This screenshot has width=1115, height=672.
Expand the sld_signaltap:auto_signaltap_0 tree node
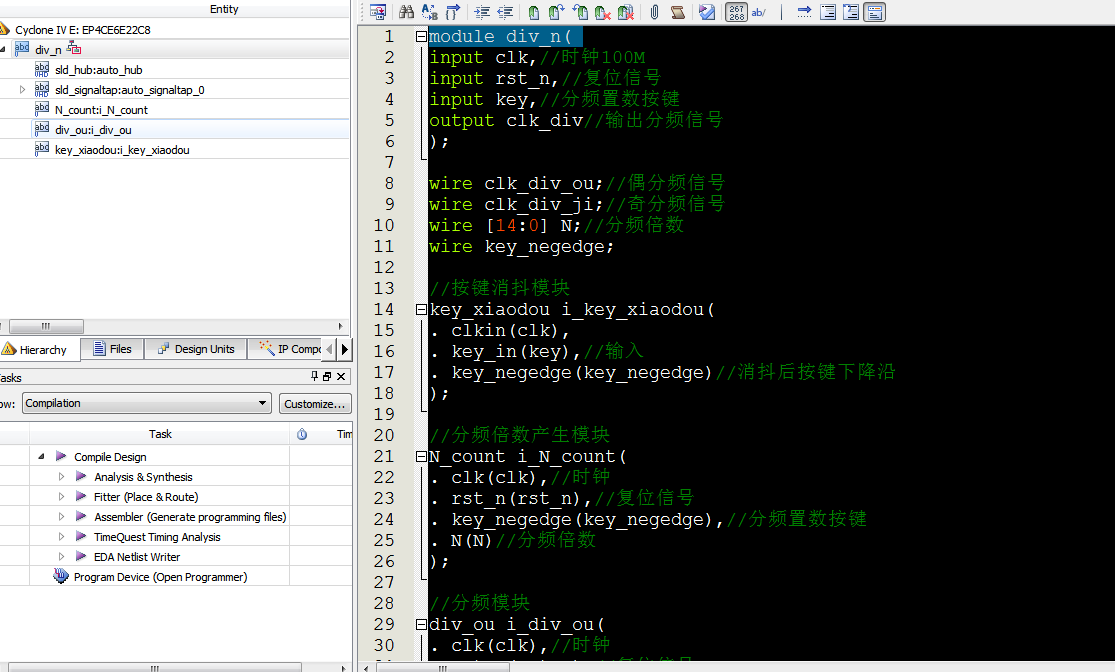(x=23, y=90)
